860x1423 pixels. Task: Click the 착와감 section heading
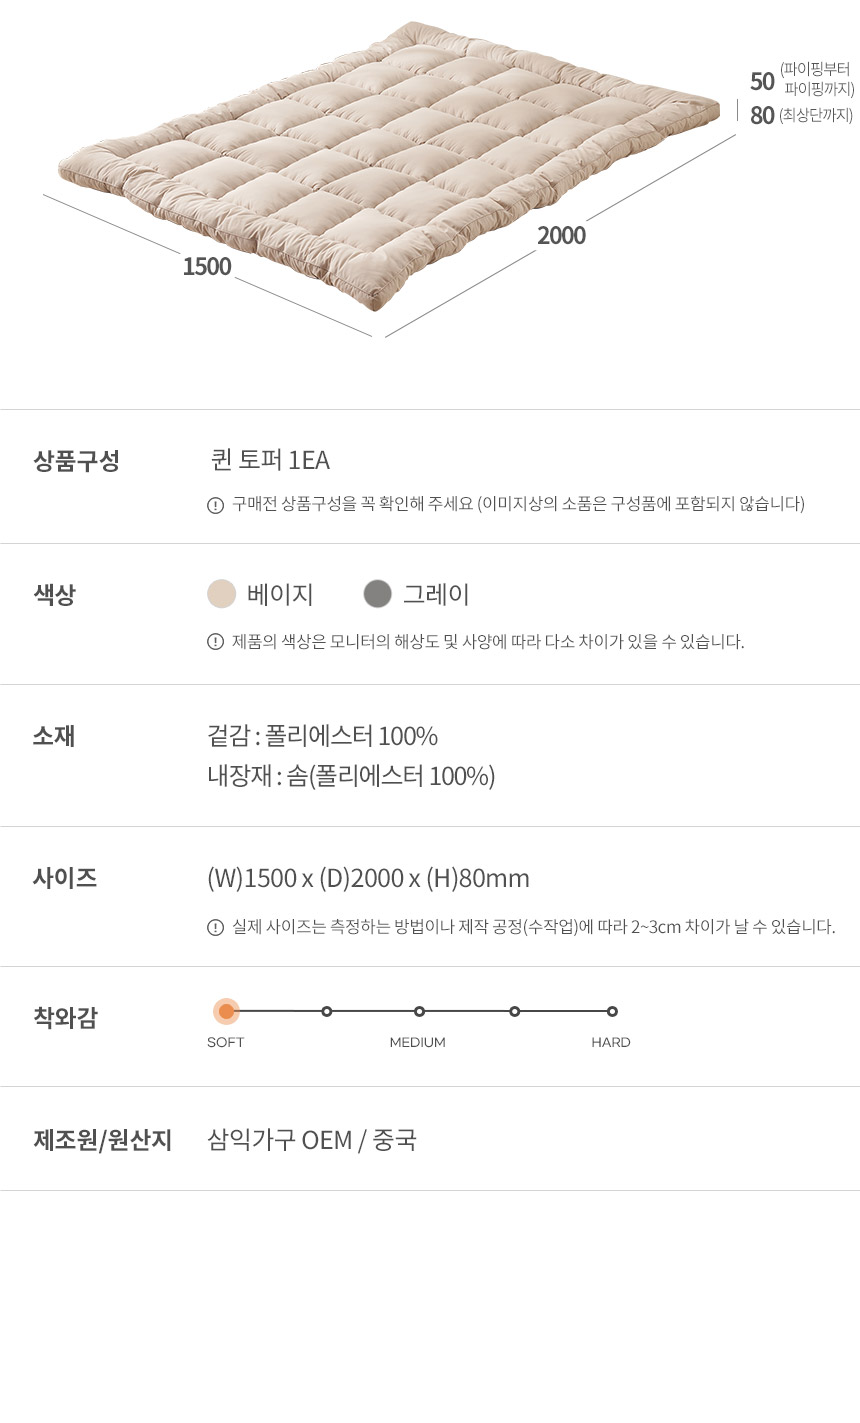(x=65, y=1018)
